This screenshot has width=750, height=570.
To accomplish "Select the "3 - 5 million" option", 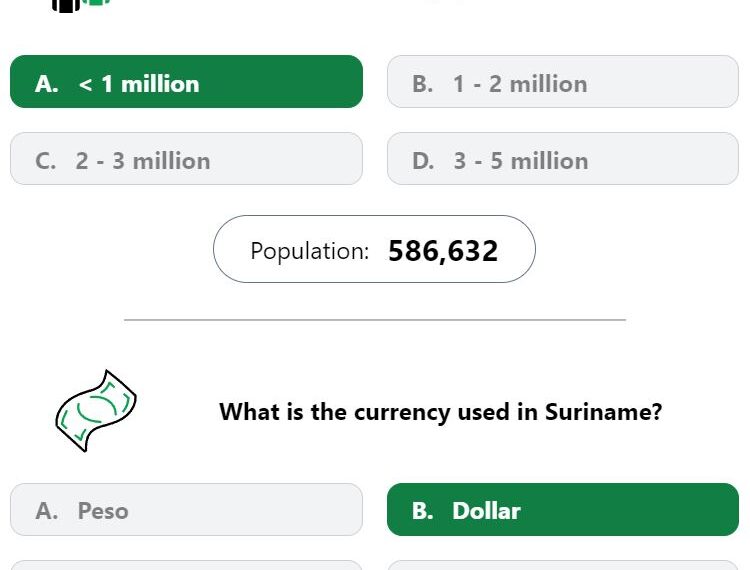I will pyautogui.click(x=562, y=158).
